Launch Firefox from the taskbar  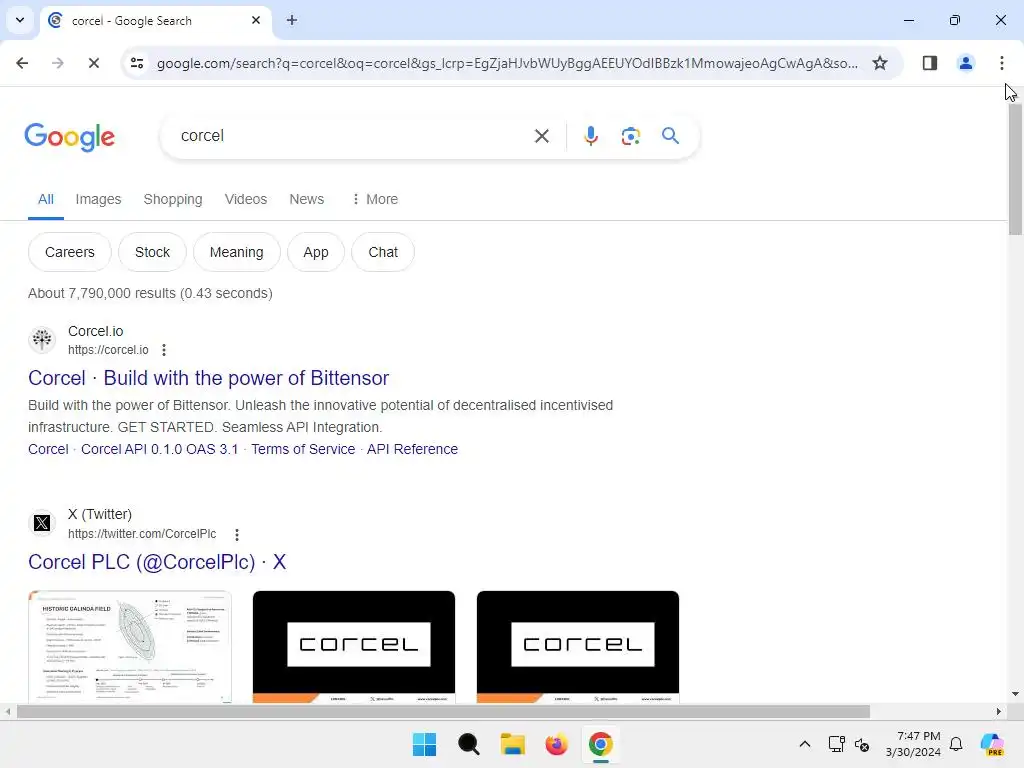pos(556,744)
